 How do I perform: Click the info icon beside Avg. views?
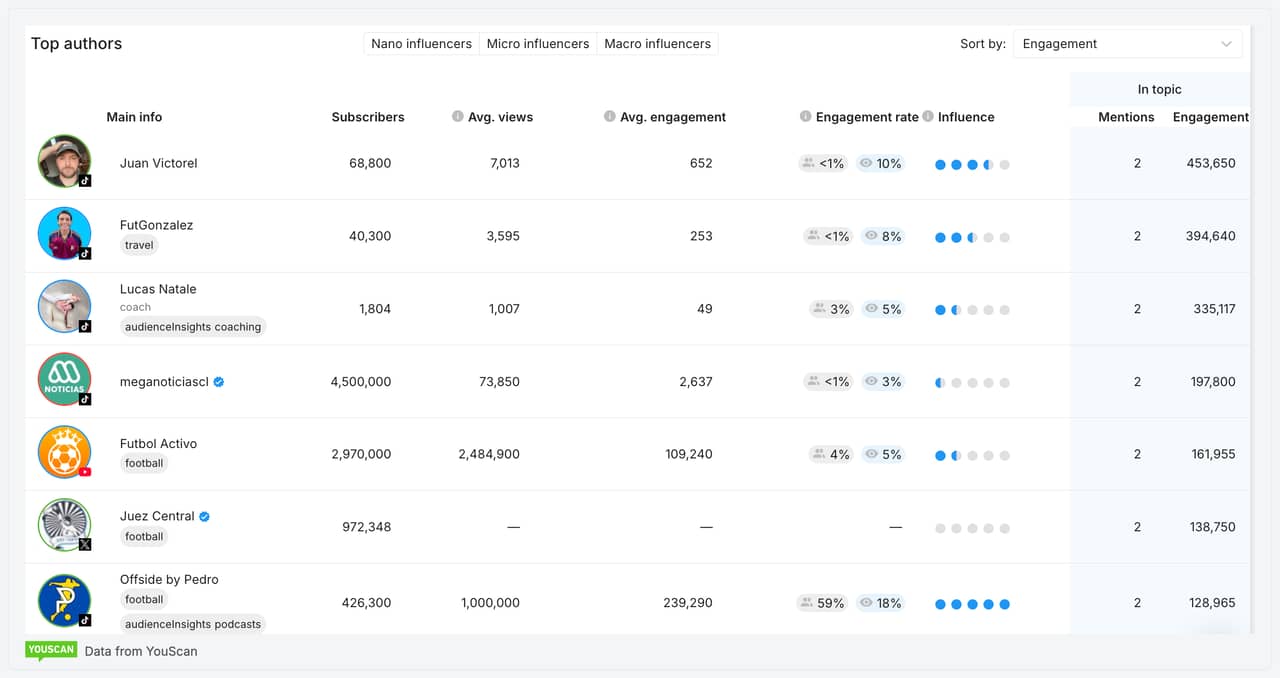pyautogui.click(x=458, y=117)
